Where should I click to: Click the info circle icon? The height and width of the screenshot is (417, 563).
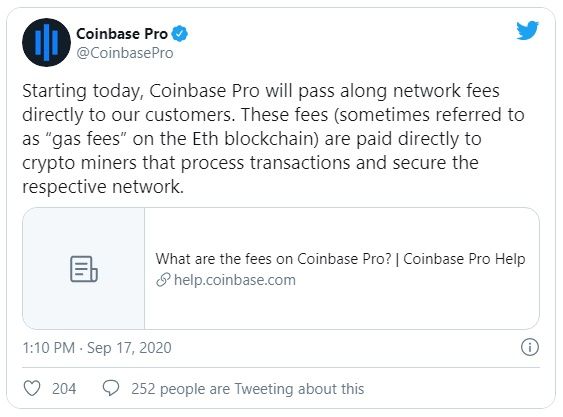point(530,347)
